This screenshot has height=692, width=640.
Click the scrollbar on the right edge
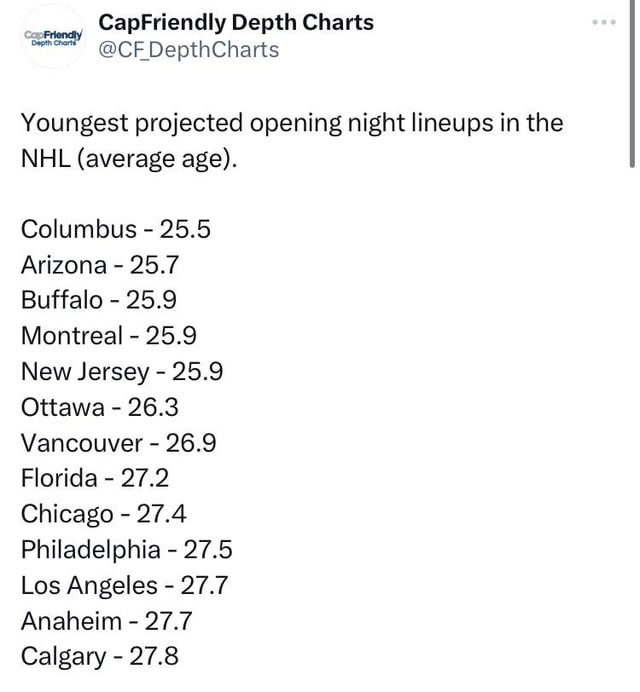click(632, 80)
